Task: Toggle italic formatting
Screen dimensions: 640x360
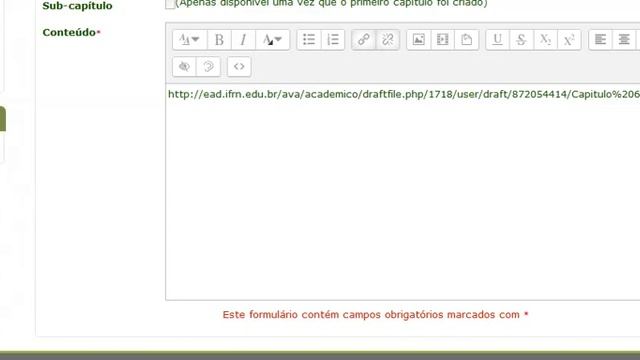Action: 243,40
